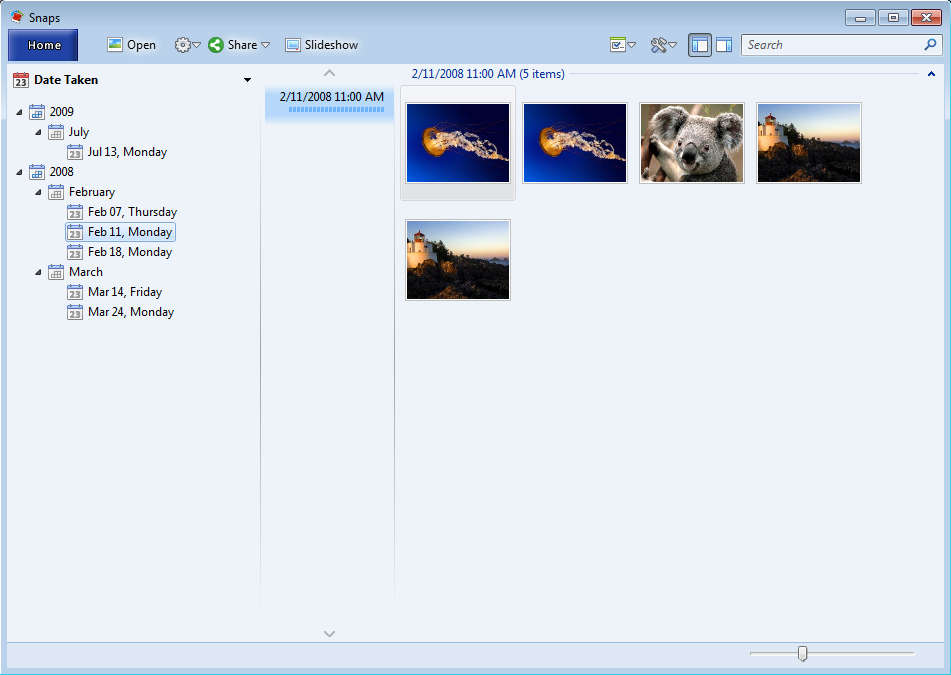Open the tools wrench dropdown
Screen dimensions: 951x675
click(663, 45)
